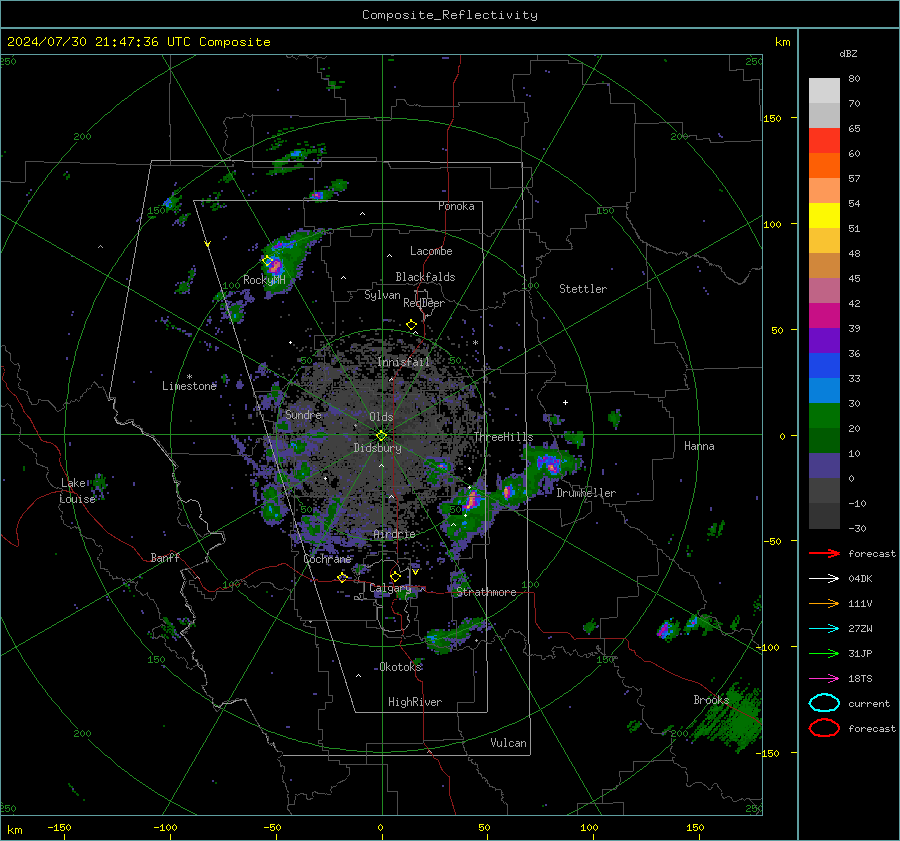The image size is (900, 841).
Task: Click the Limestone label
Action: click(189, 386)
